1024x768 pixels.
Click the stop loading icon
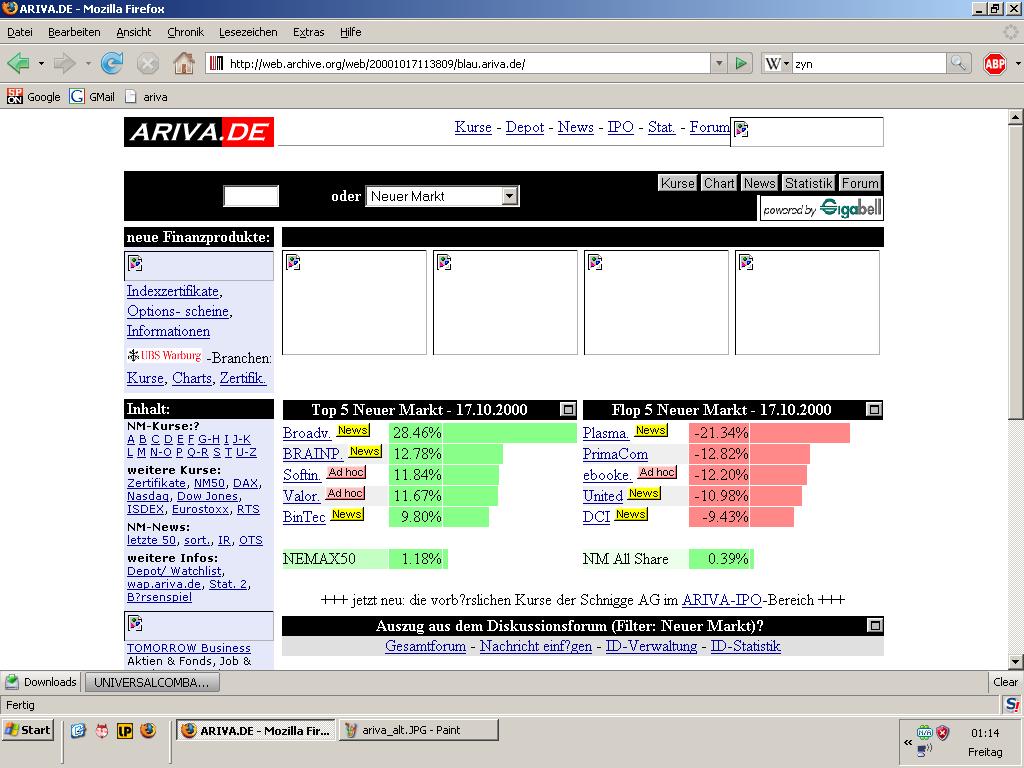point(148,63)
